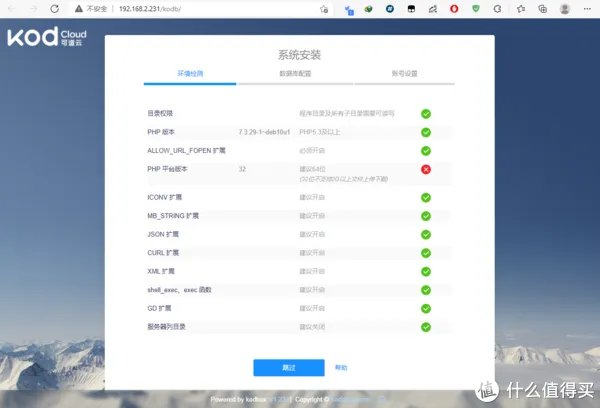Select the 数据库配置 install step tab
This screenshot has width=600, height=408.
tap(295, 73)
